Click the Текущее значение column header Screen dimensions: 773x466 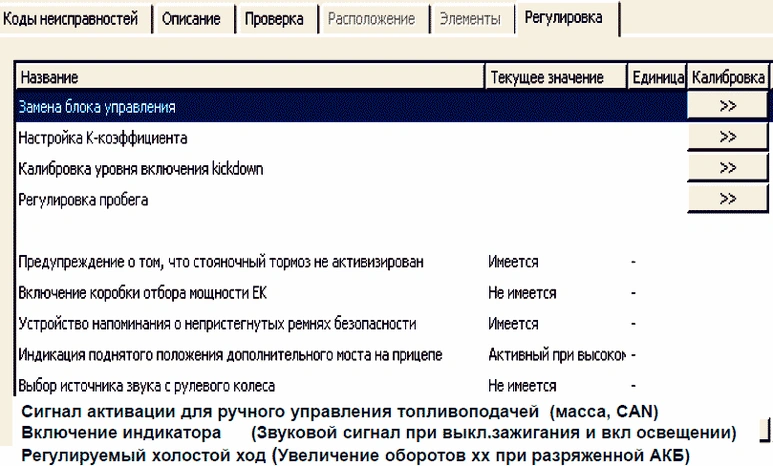point(555,77)
